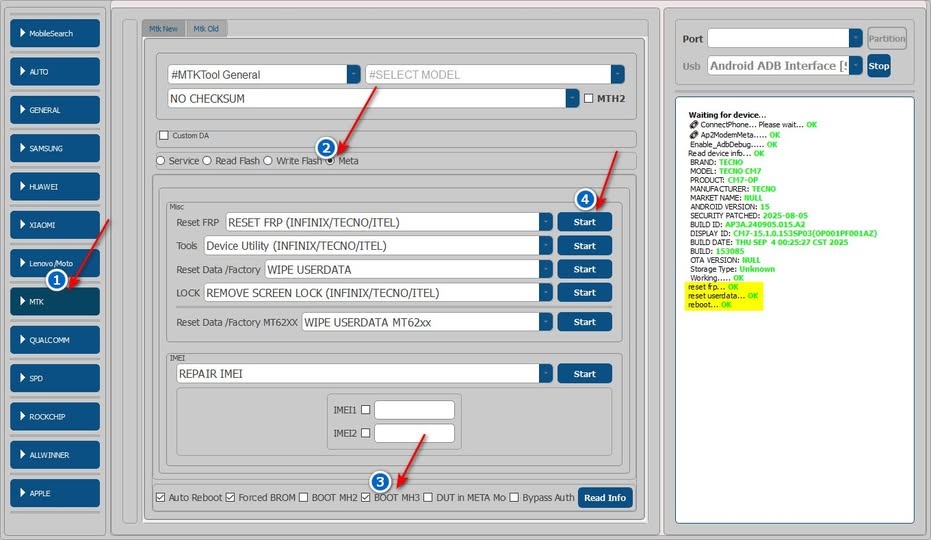Viewport: 931px width, 540px height.
Task: Click the IMEI1 input field
Action: pos(414,410)
